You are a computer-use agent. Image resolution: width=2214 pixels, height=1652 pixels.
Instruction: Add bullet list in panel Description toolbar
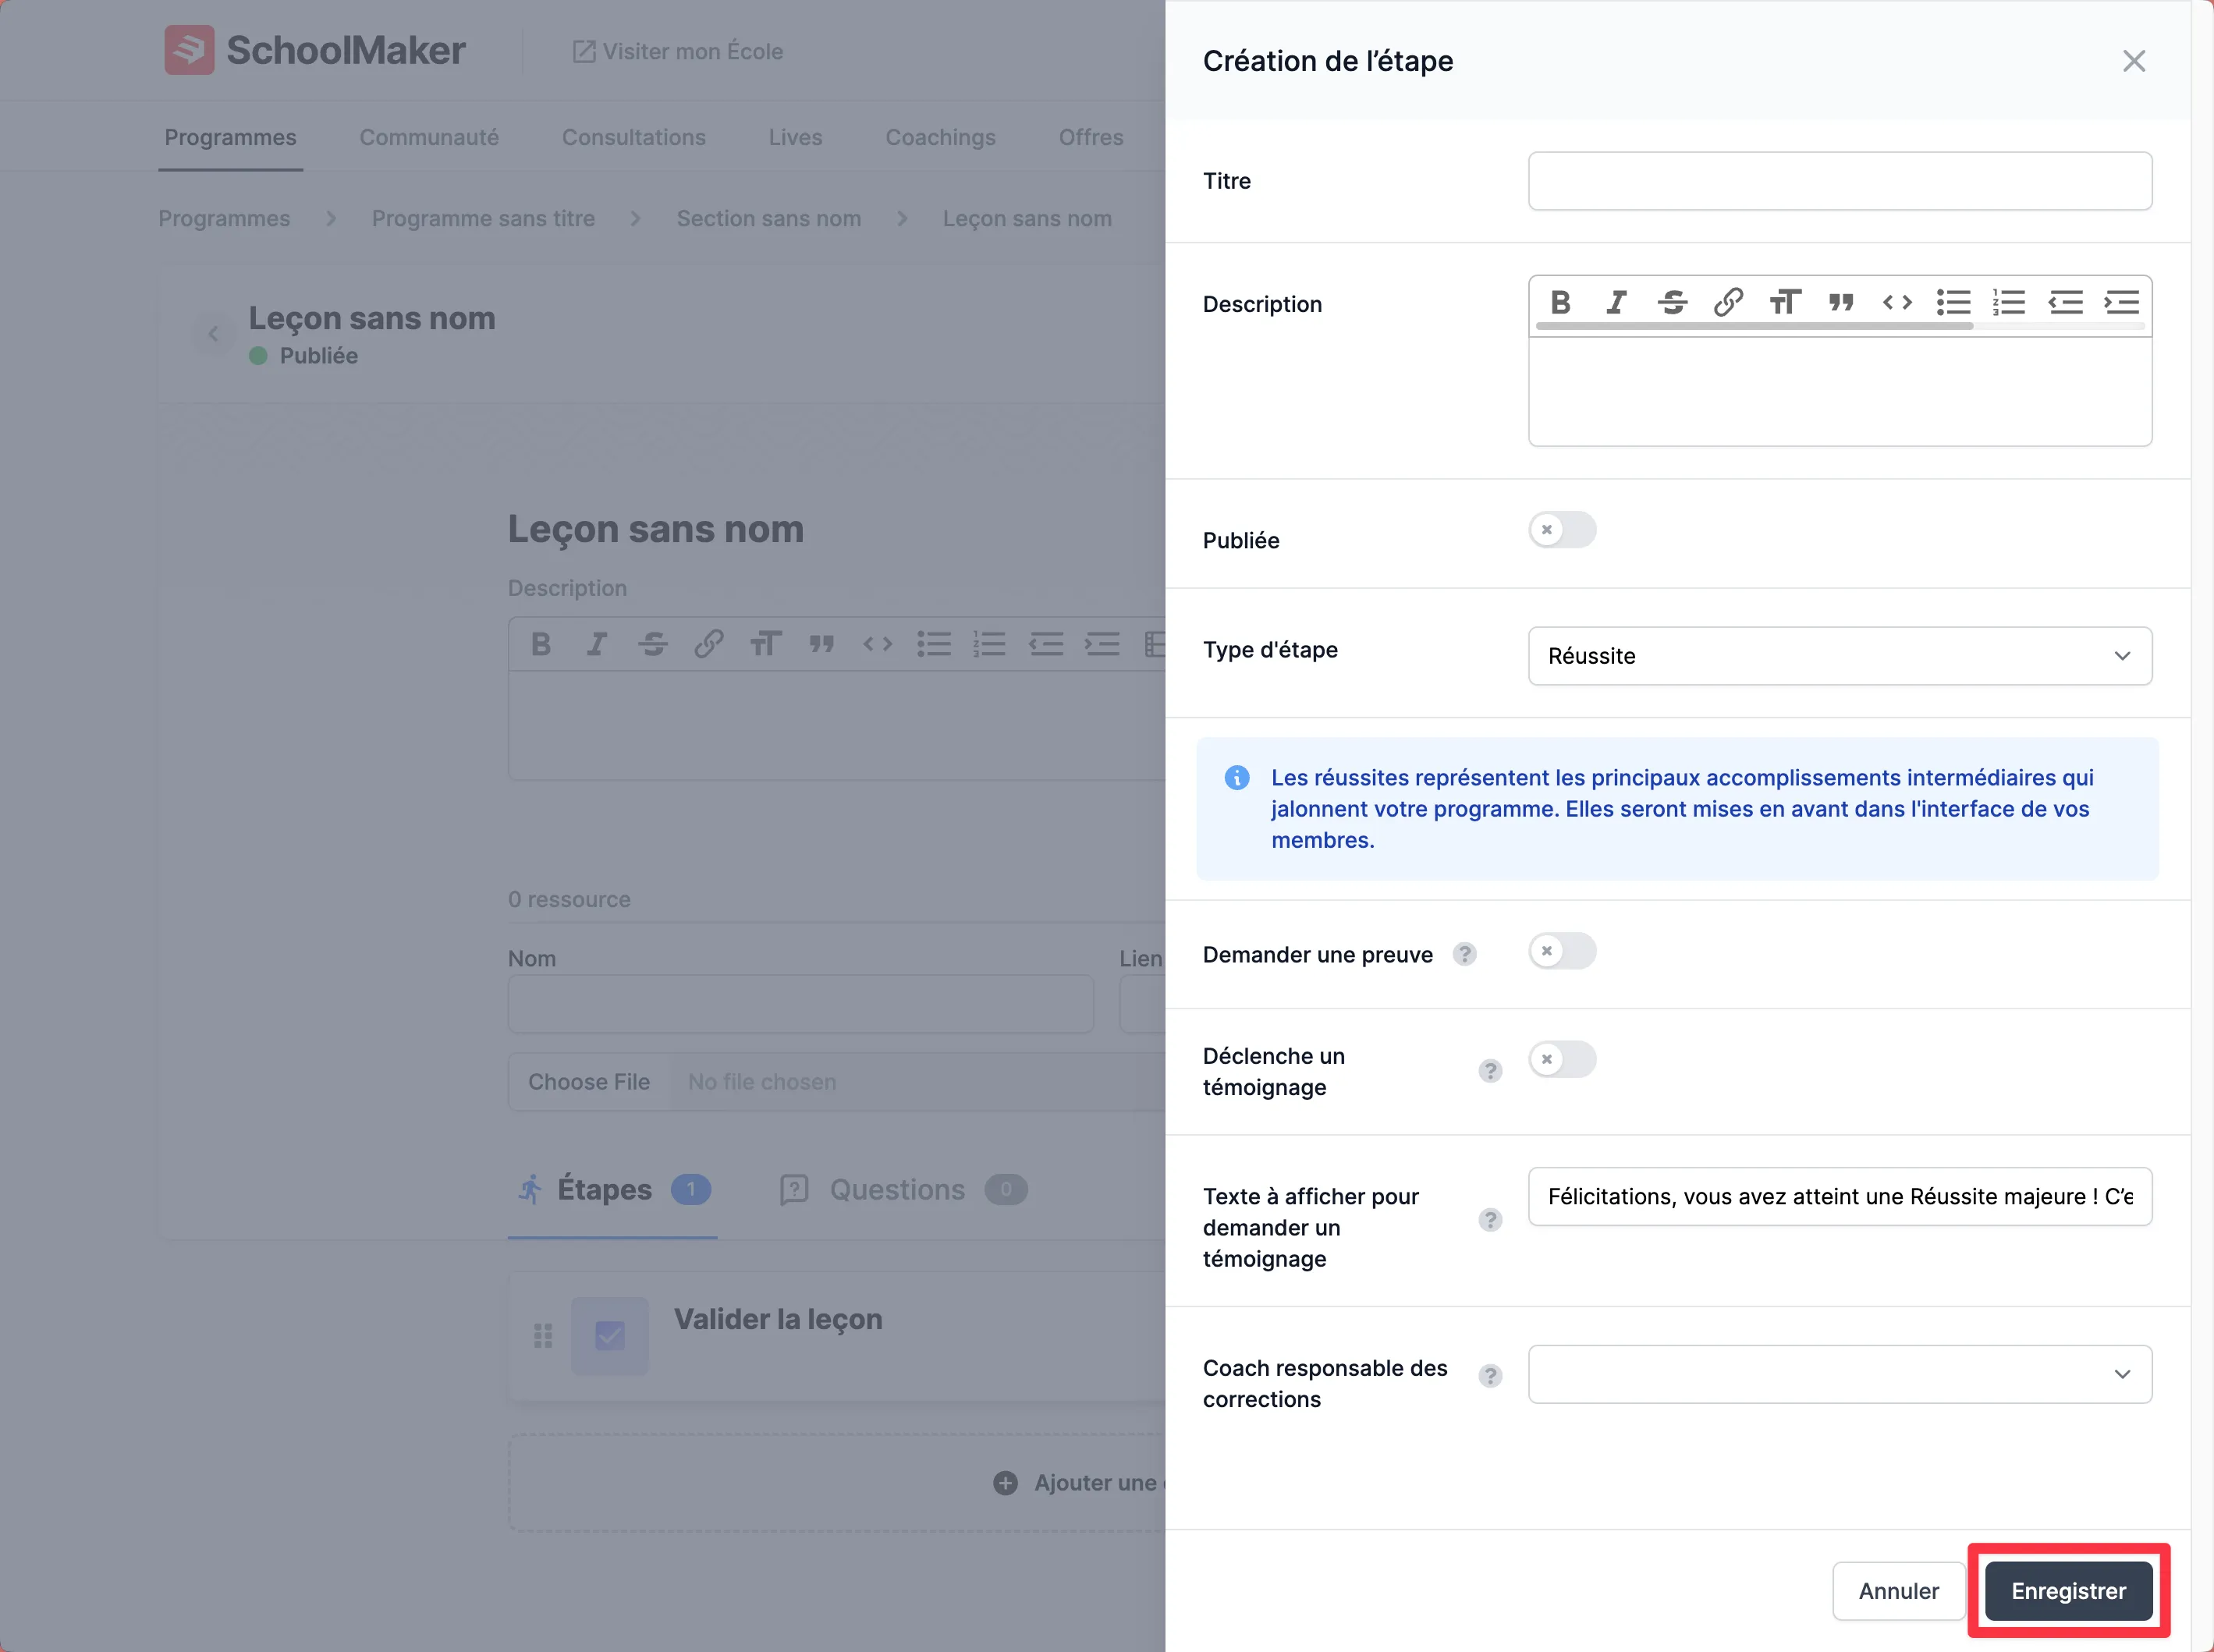[1953, 302]
